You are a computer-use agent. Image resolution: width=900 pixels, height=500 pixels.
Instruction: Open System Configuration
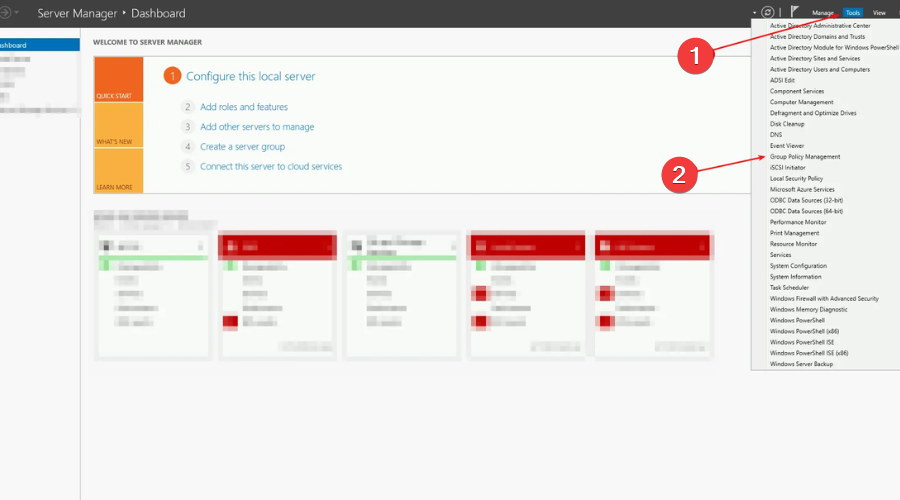point(798,266)
